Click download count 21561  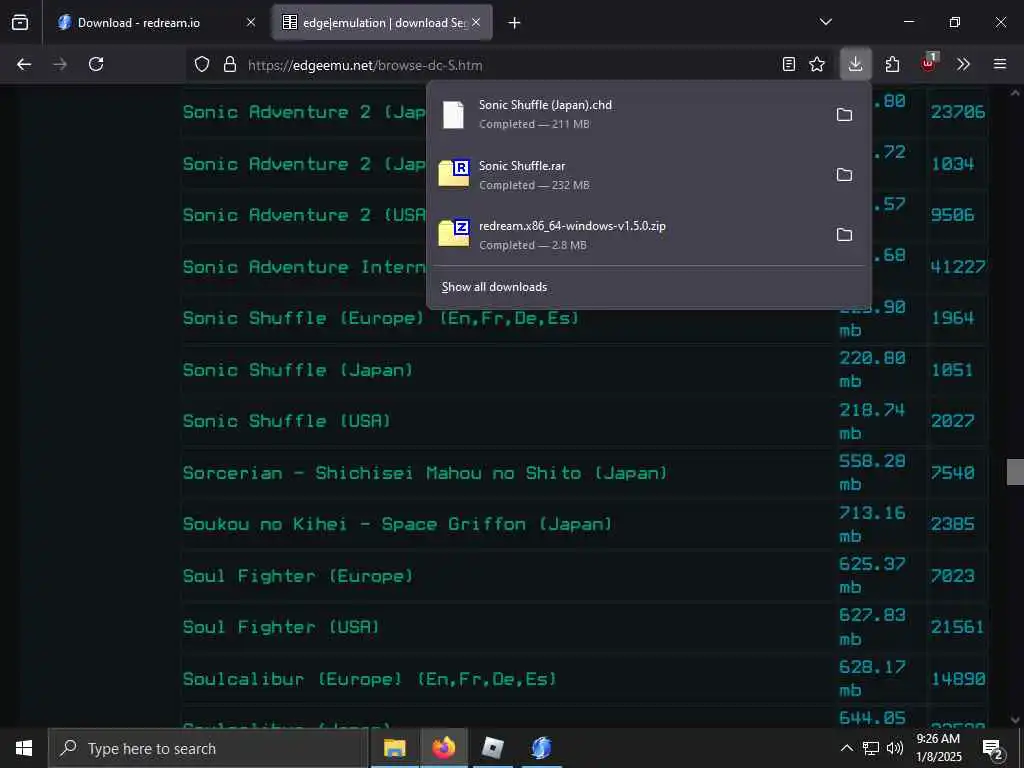point(957,627)
